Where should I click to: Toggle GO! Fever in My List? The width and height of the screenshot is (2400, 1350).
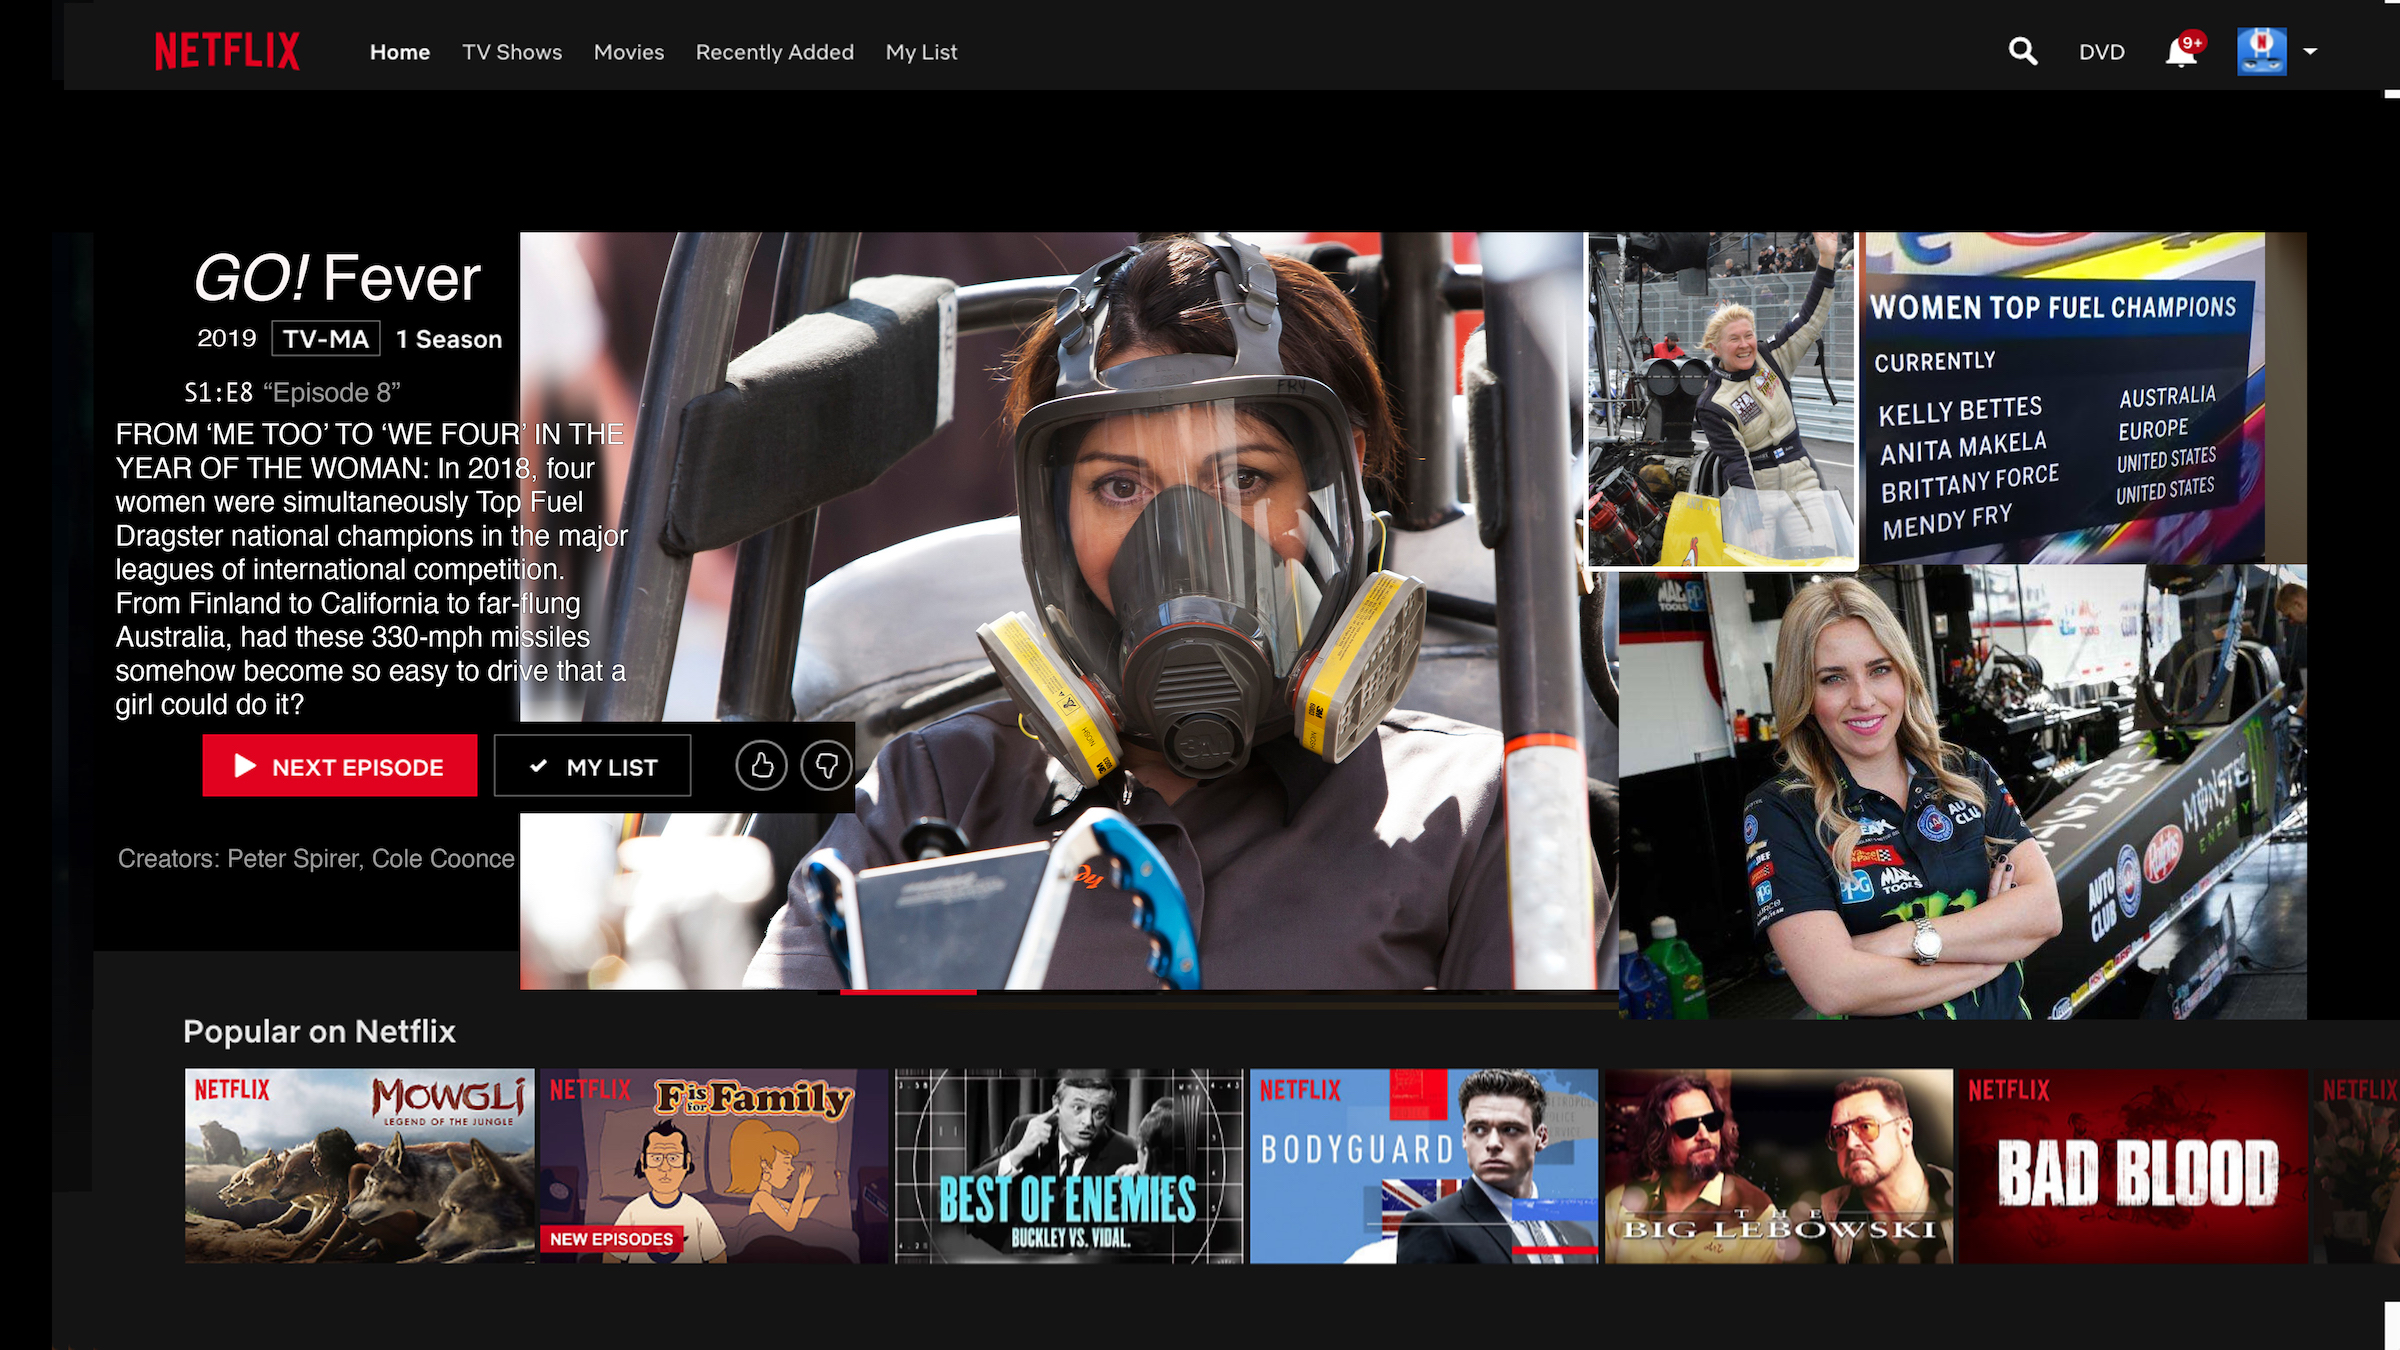pos(592,766)
